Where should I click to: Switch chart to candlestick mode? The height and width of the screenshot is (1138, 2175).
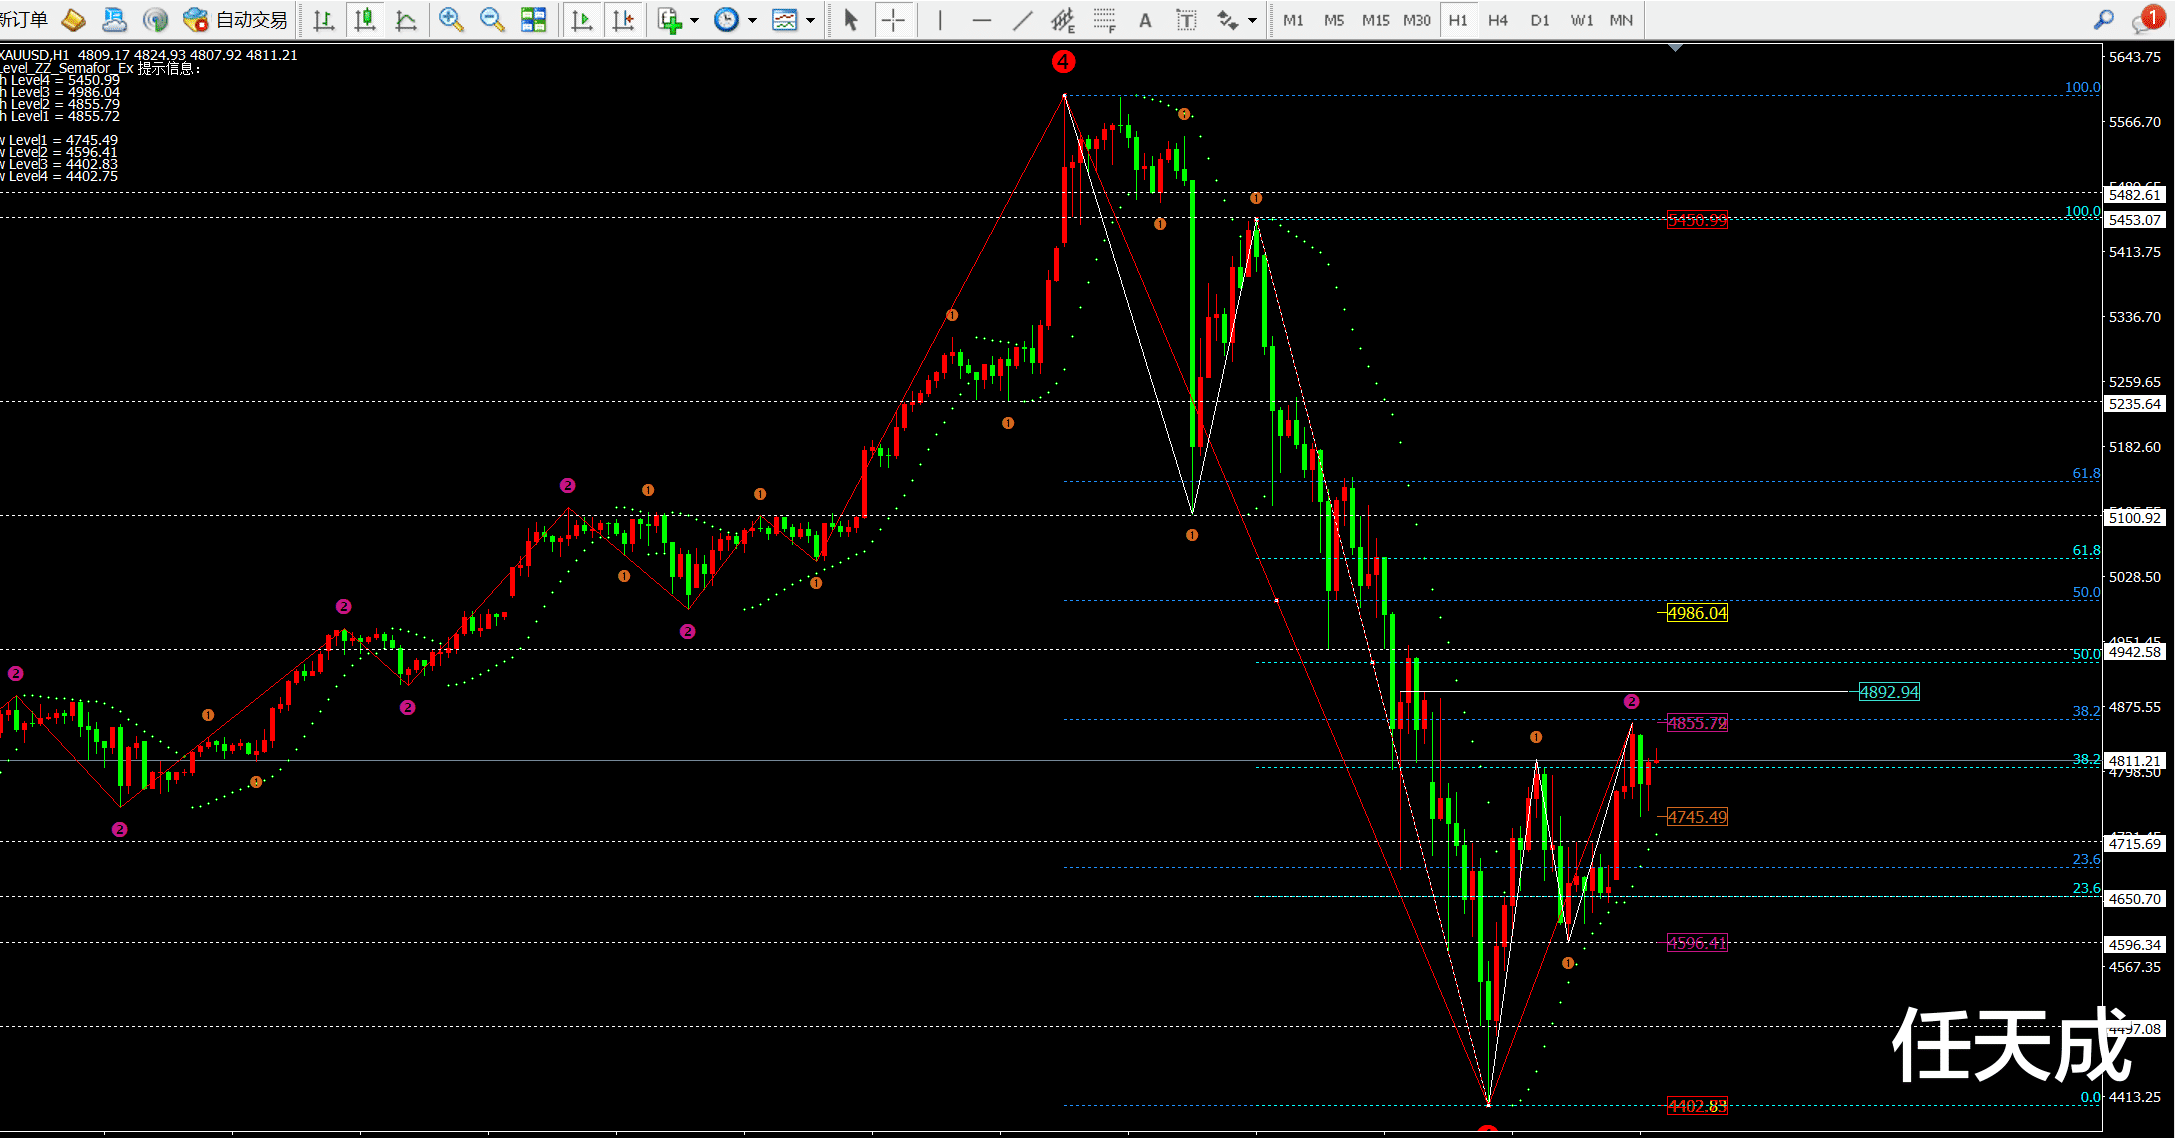pyautogui.click(x=365, y=20)
